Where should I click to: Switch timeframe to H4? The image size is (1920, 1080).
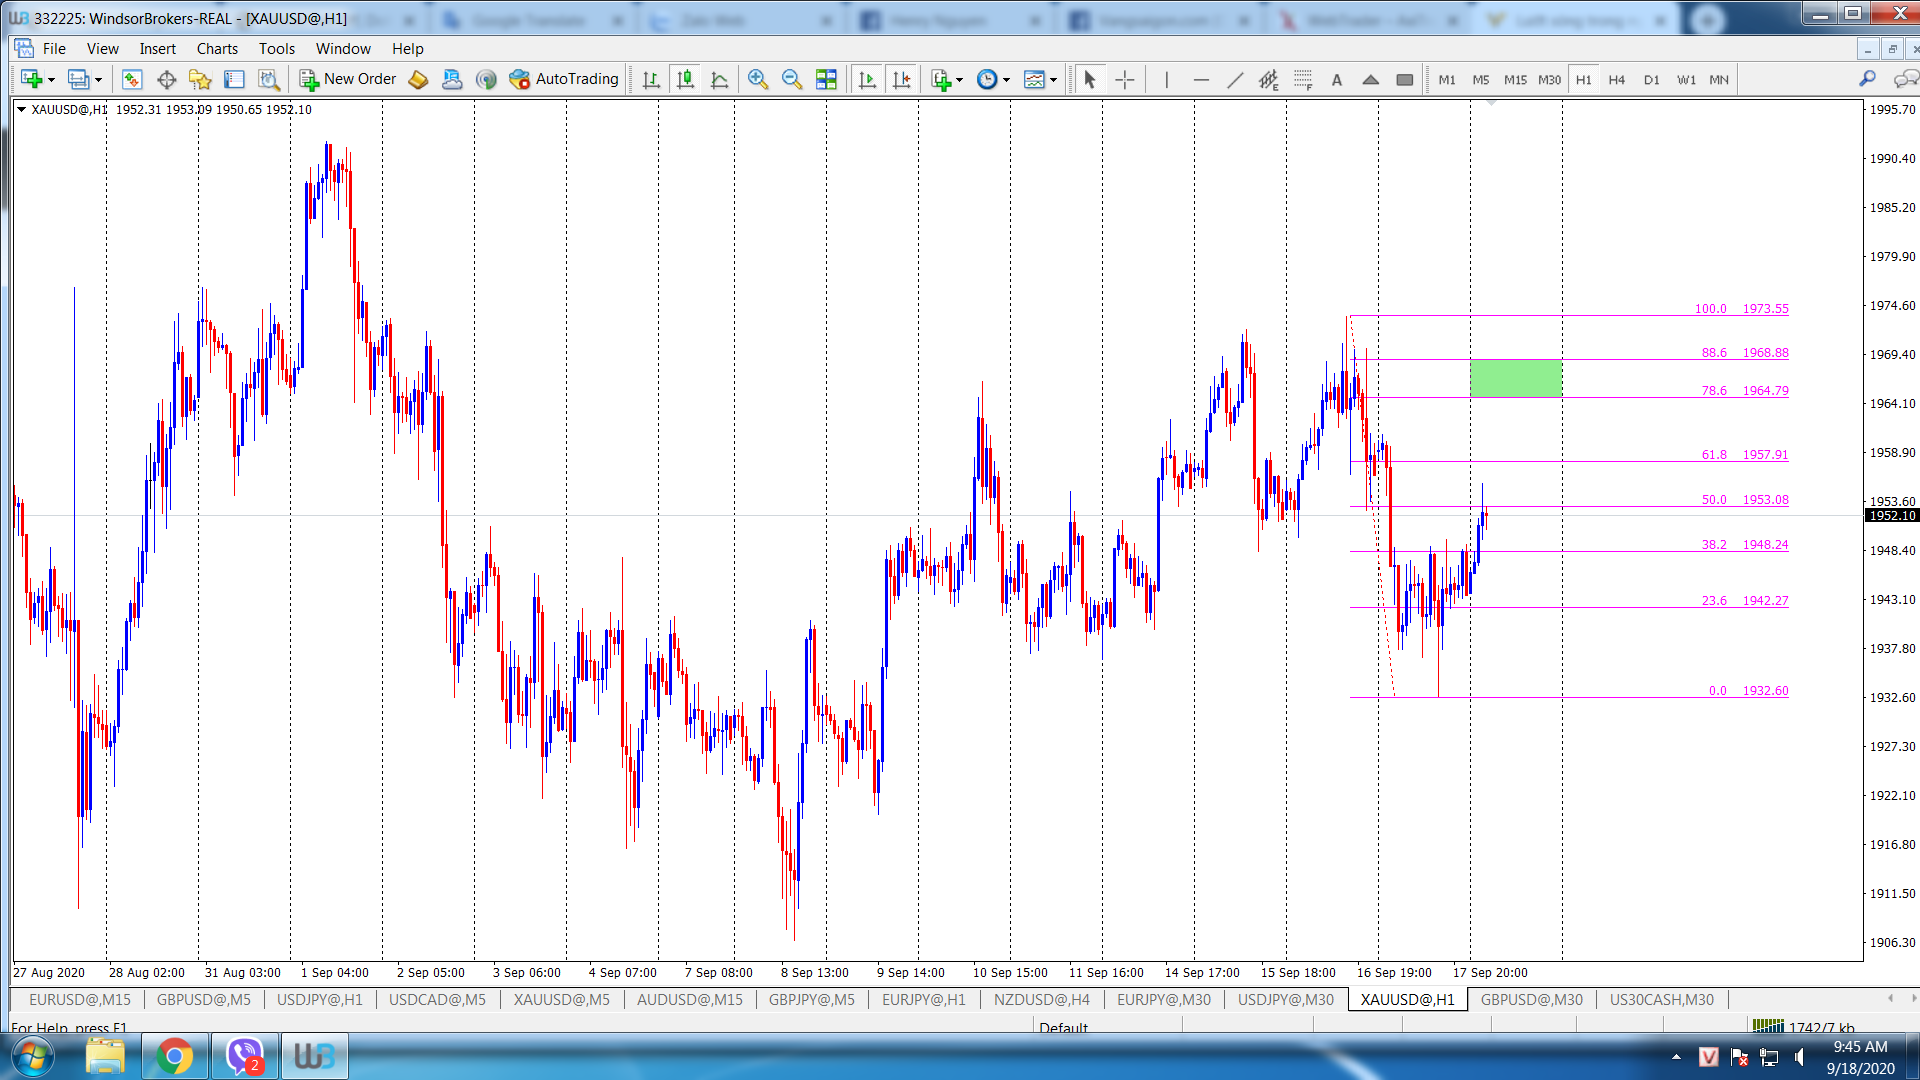(x=1617, y=79)
